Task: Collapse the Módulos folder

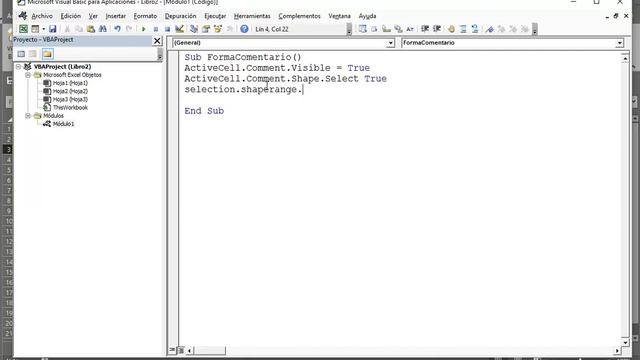Action: pyautogui.click(x=28, y=116)
